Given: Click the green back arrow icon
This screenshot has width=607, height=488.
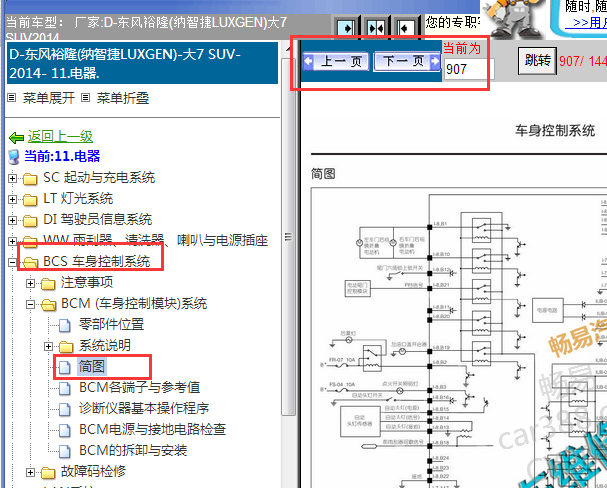Looking at the screenshot, I should point(16,137).
